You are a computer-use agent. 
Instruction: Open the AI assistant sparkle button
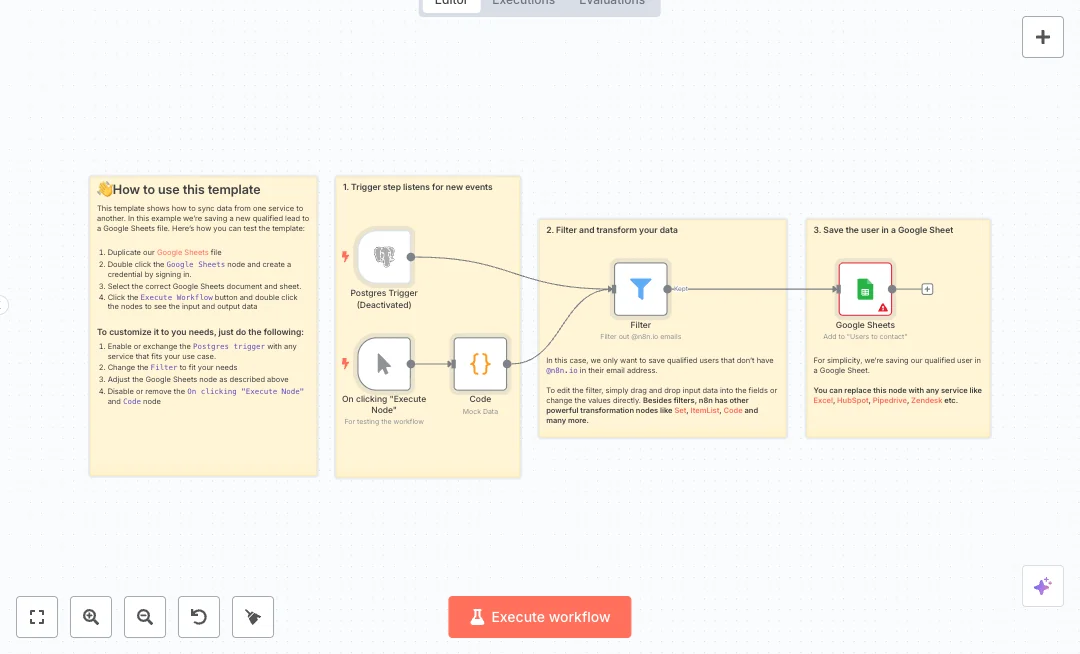(1042, 586)
